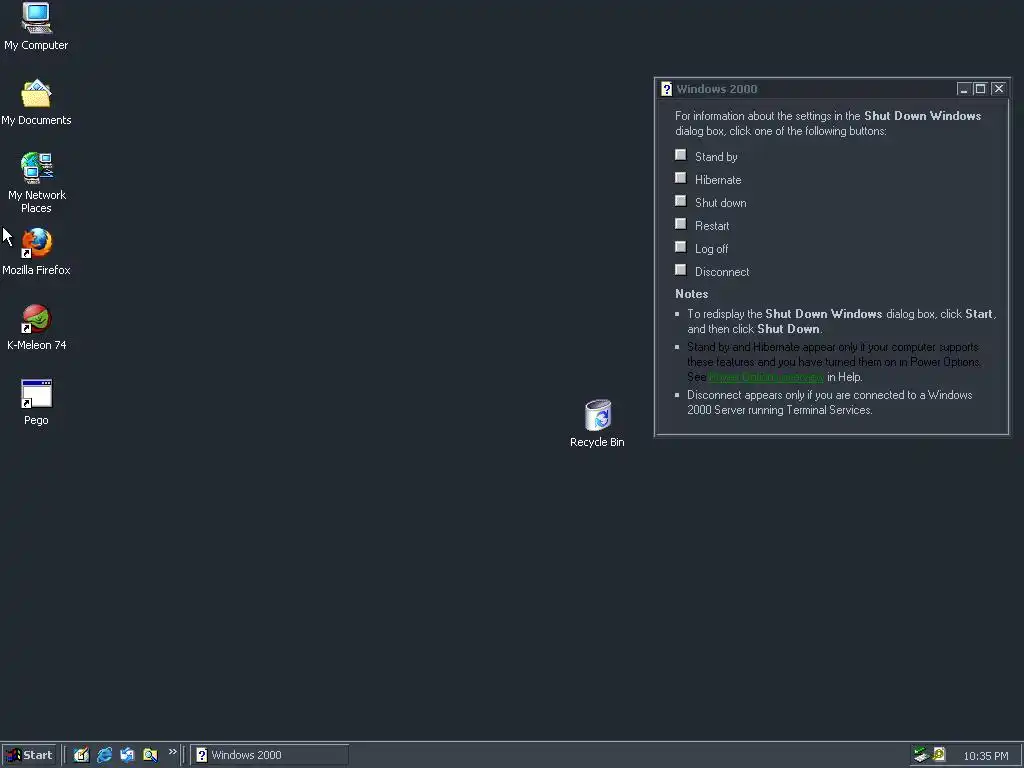Click the help icon in Windows 2000 title bar
Image resolution: width=1024 pixels, height=768 pixels.
pyautogui.click(x=666, y=89)
